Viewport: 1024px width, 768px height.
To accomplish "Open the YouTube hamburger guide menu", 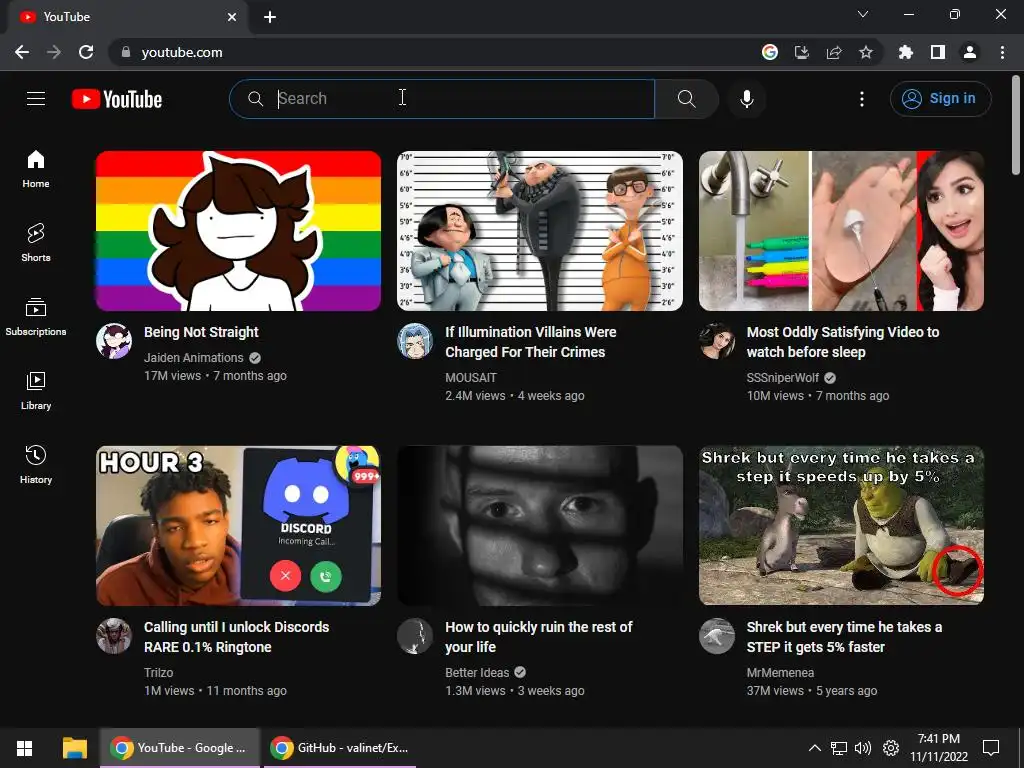I will coord(36,99).
